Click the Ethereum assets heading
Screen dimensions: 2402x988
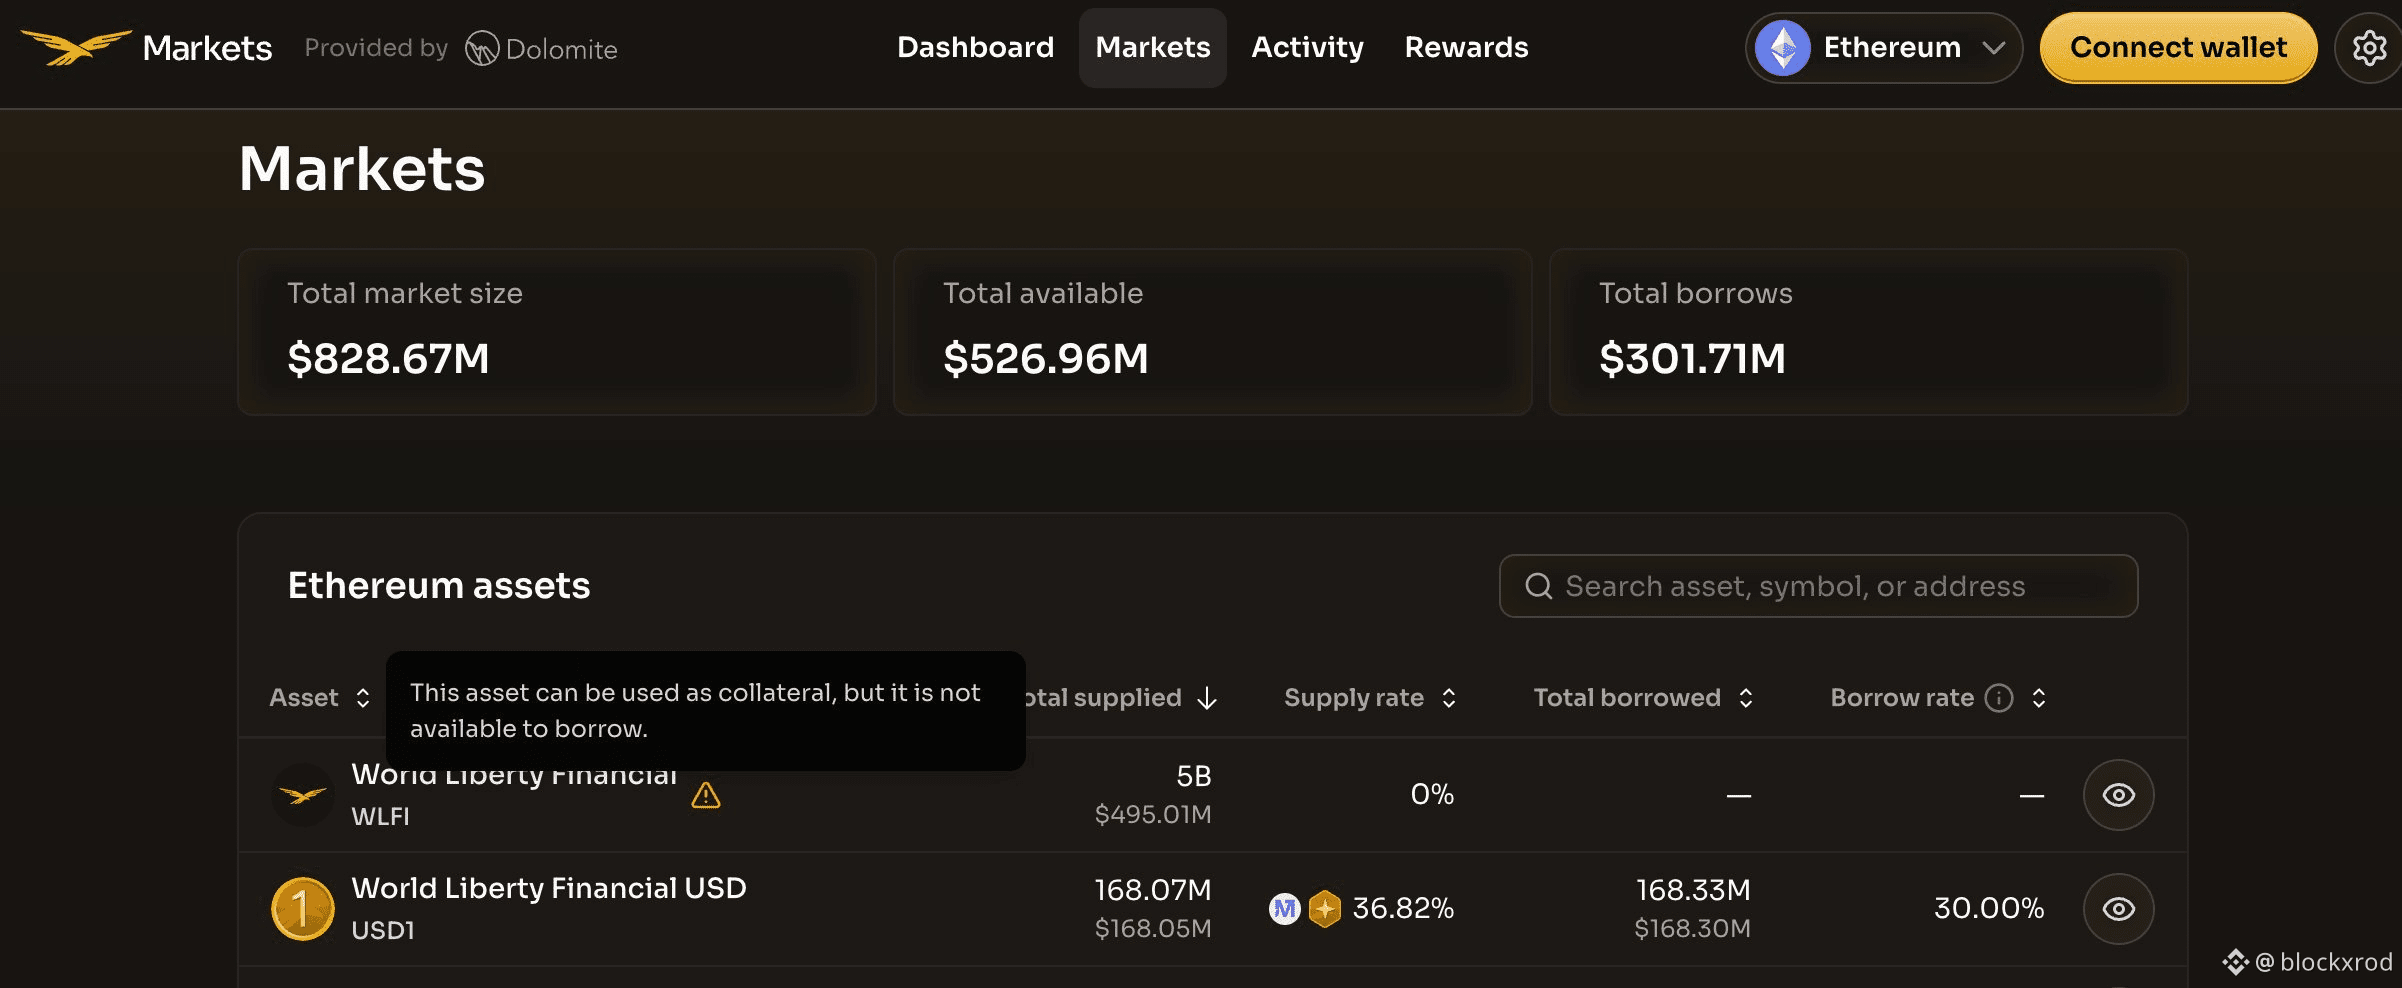(x=439, y=586)
